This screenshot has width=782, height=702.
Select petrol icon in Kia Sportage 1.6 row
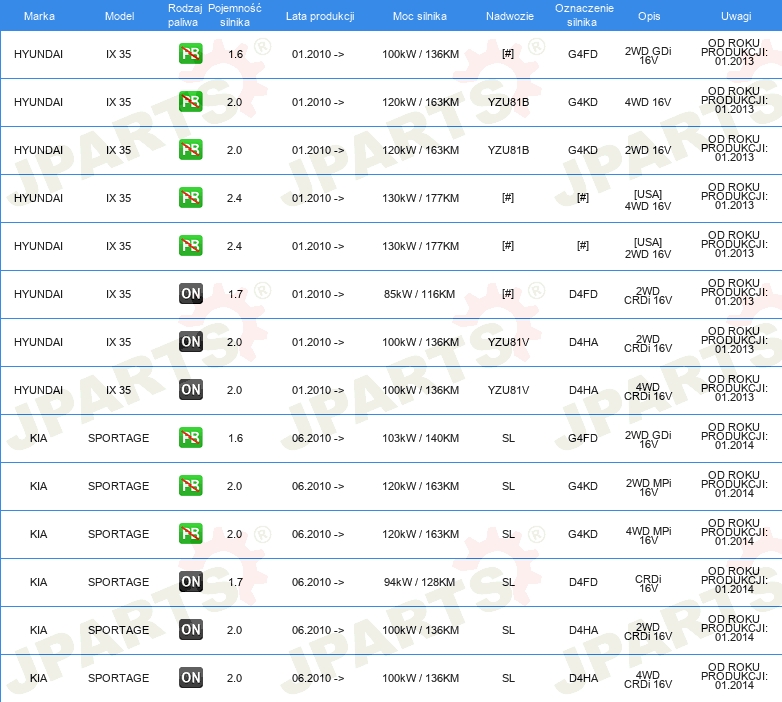(x=190, y=438)
